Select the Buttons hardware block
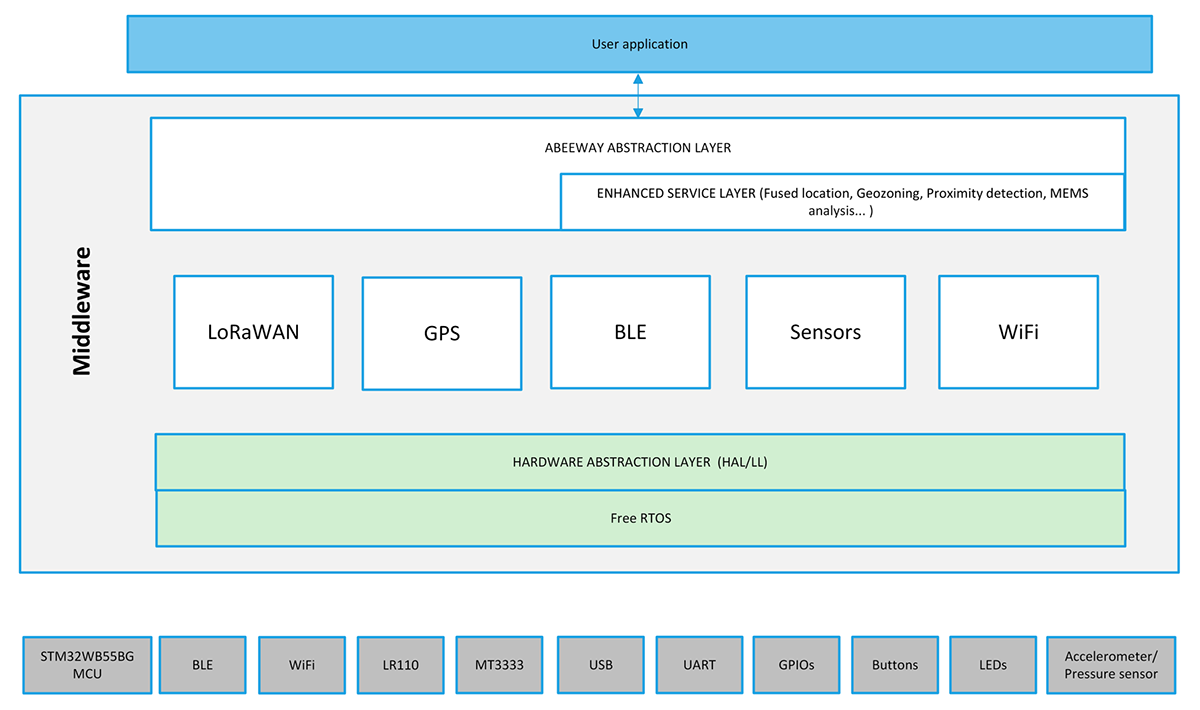The height and width of the screenshot is (710, 1200). 894,664
